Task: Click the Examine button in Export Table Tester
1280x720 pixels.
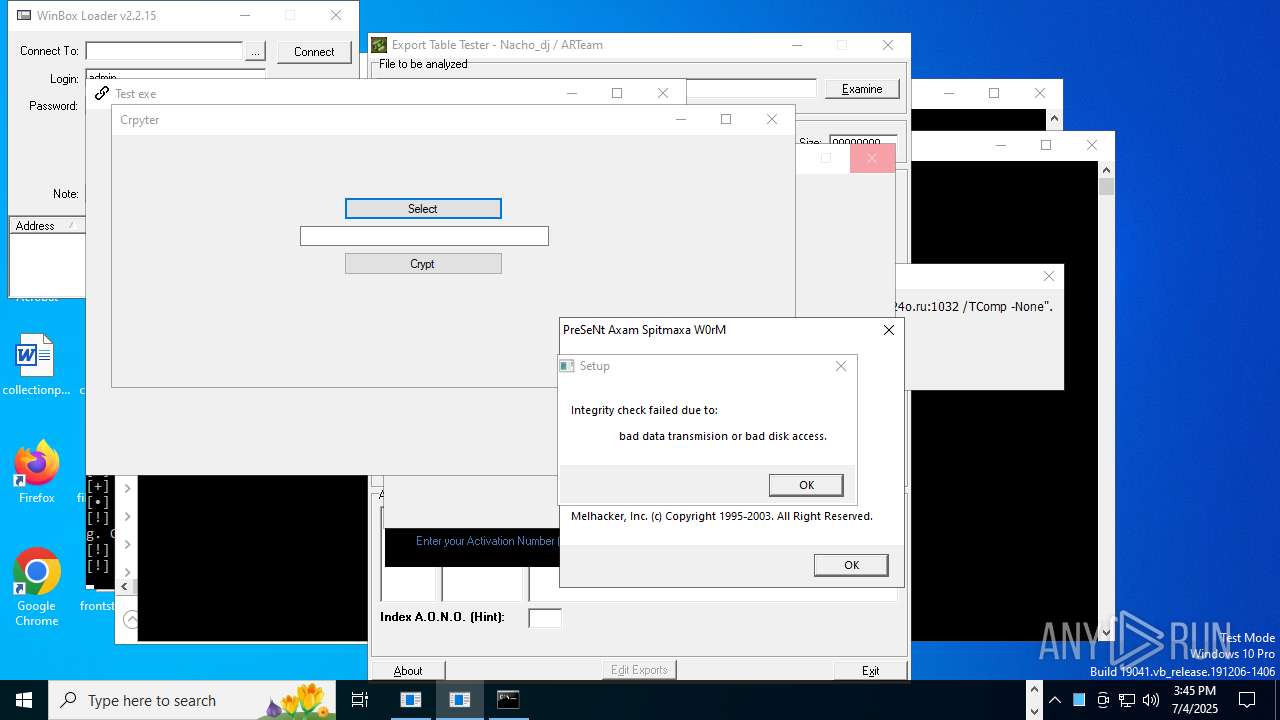Action: tap(862, 89)
